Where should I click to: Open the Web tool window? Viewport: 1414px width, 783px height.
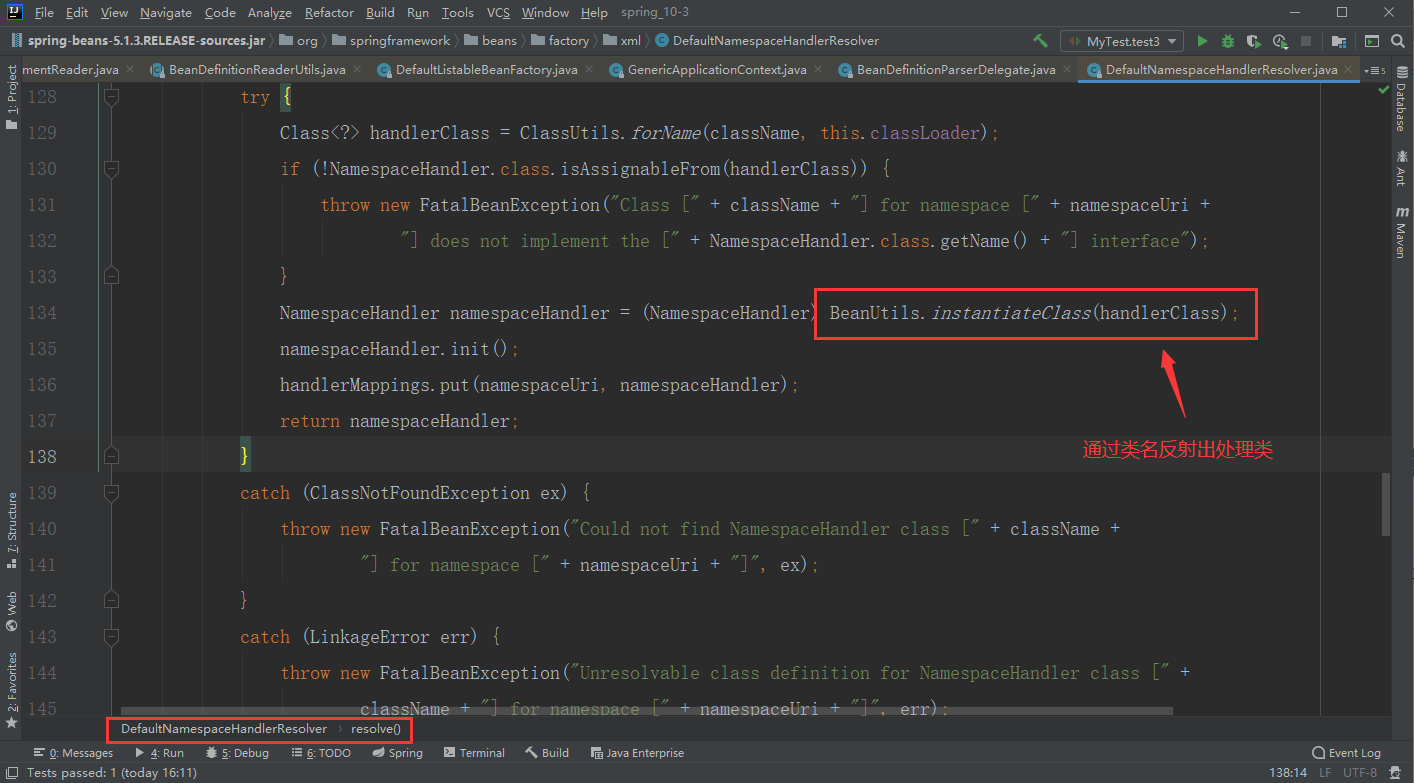click(12, 611)
